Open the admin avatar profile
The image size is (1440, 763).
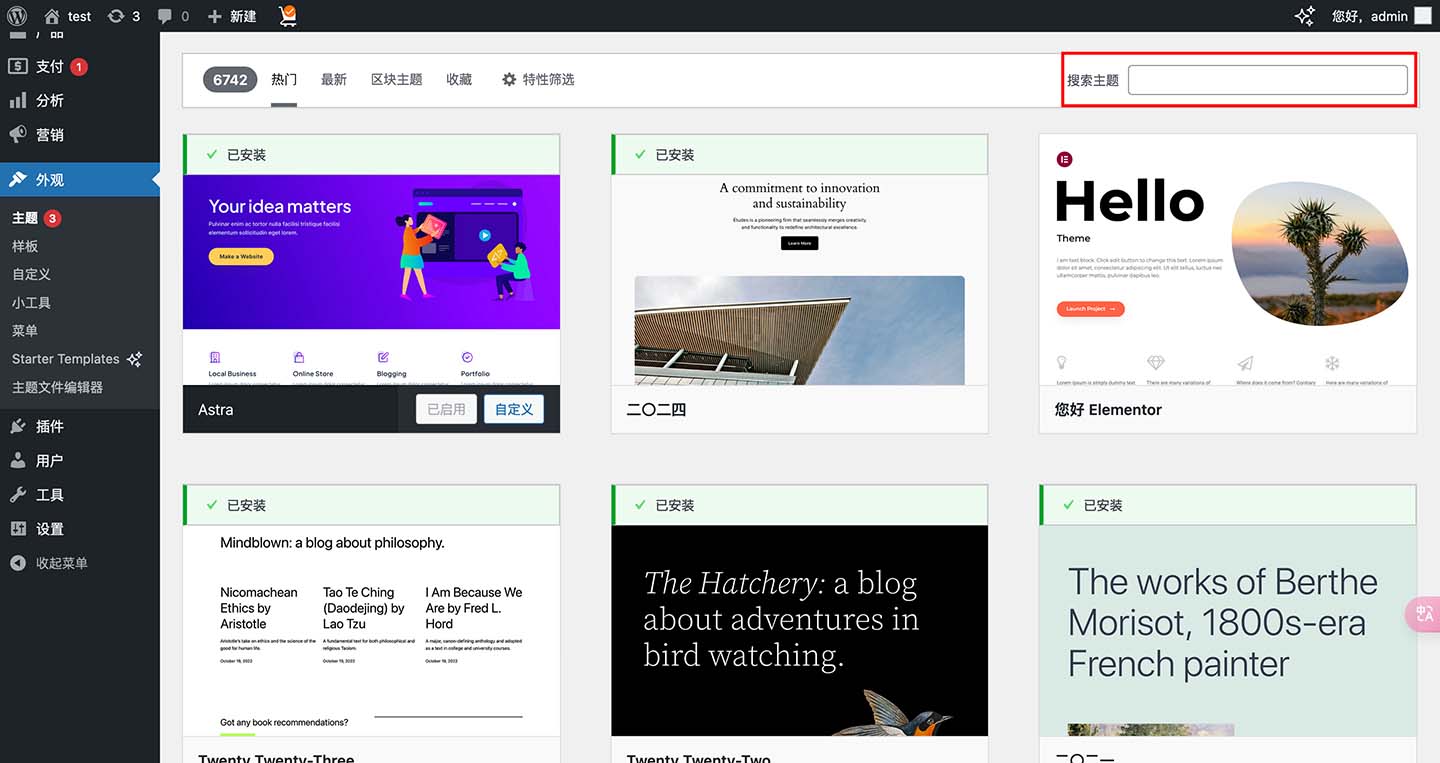tap(1422, 16)
